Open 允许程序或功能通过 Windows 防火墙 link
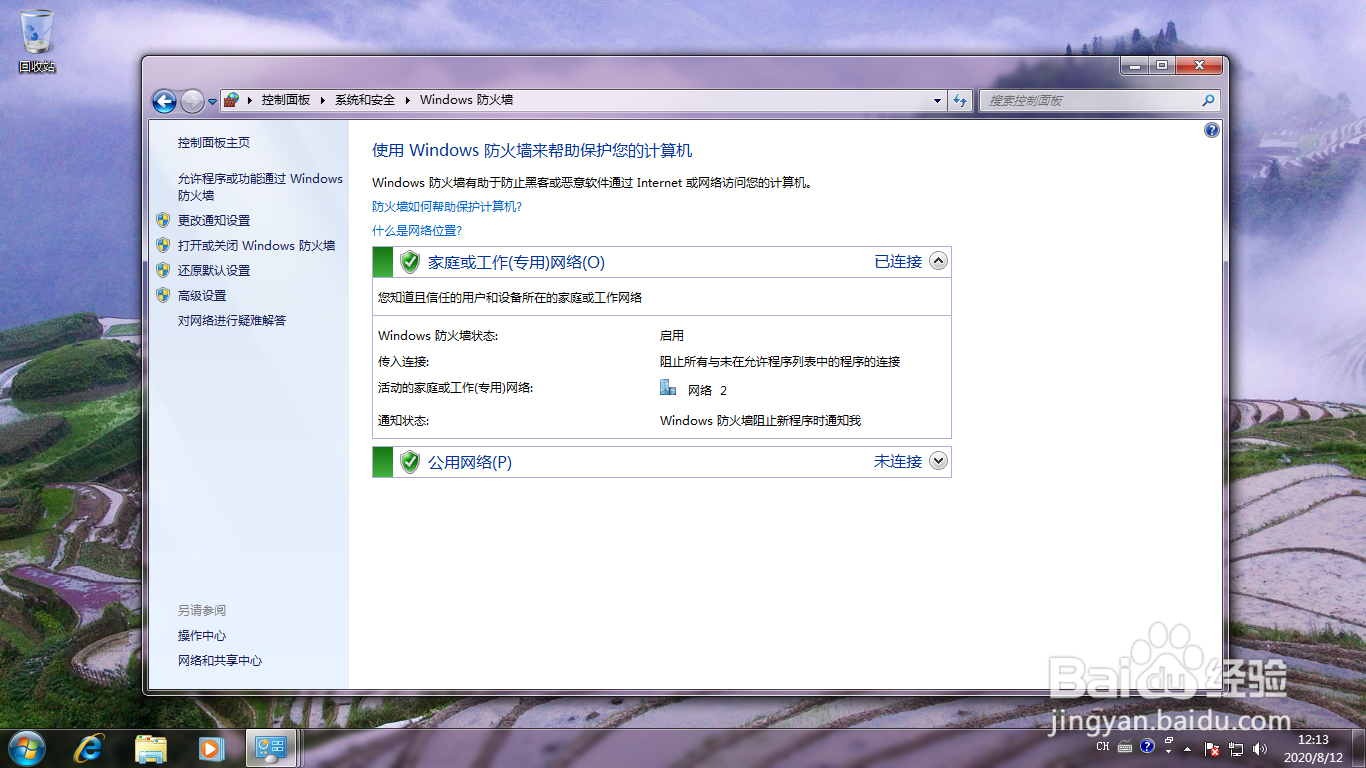 260,187
